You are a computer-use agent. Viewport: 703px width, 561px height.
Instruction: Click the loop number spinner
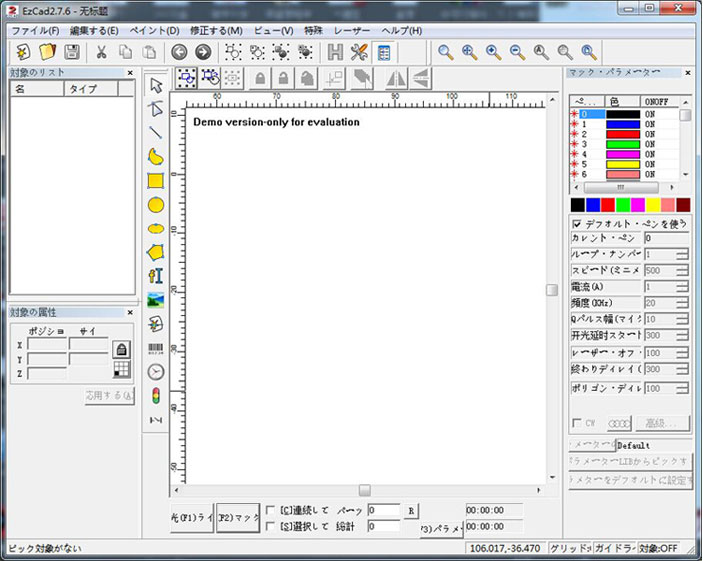682,254
